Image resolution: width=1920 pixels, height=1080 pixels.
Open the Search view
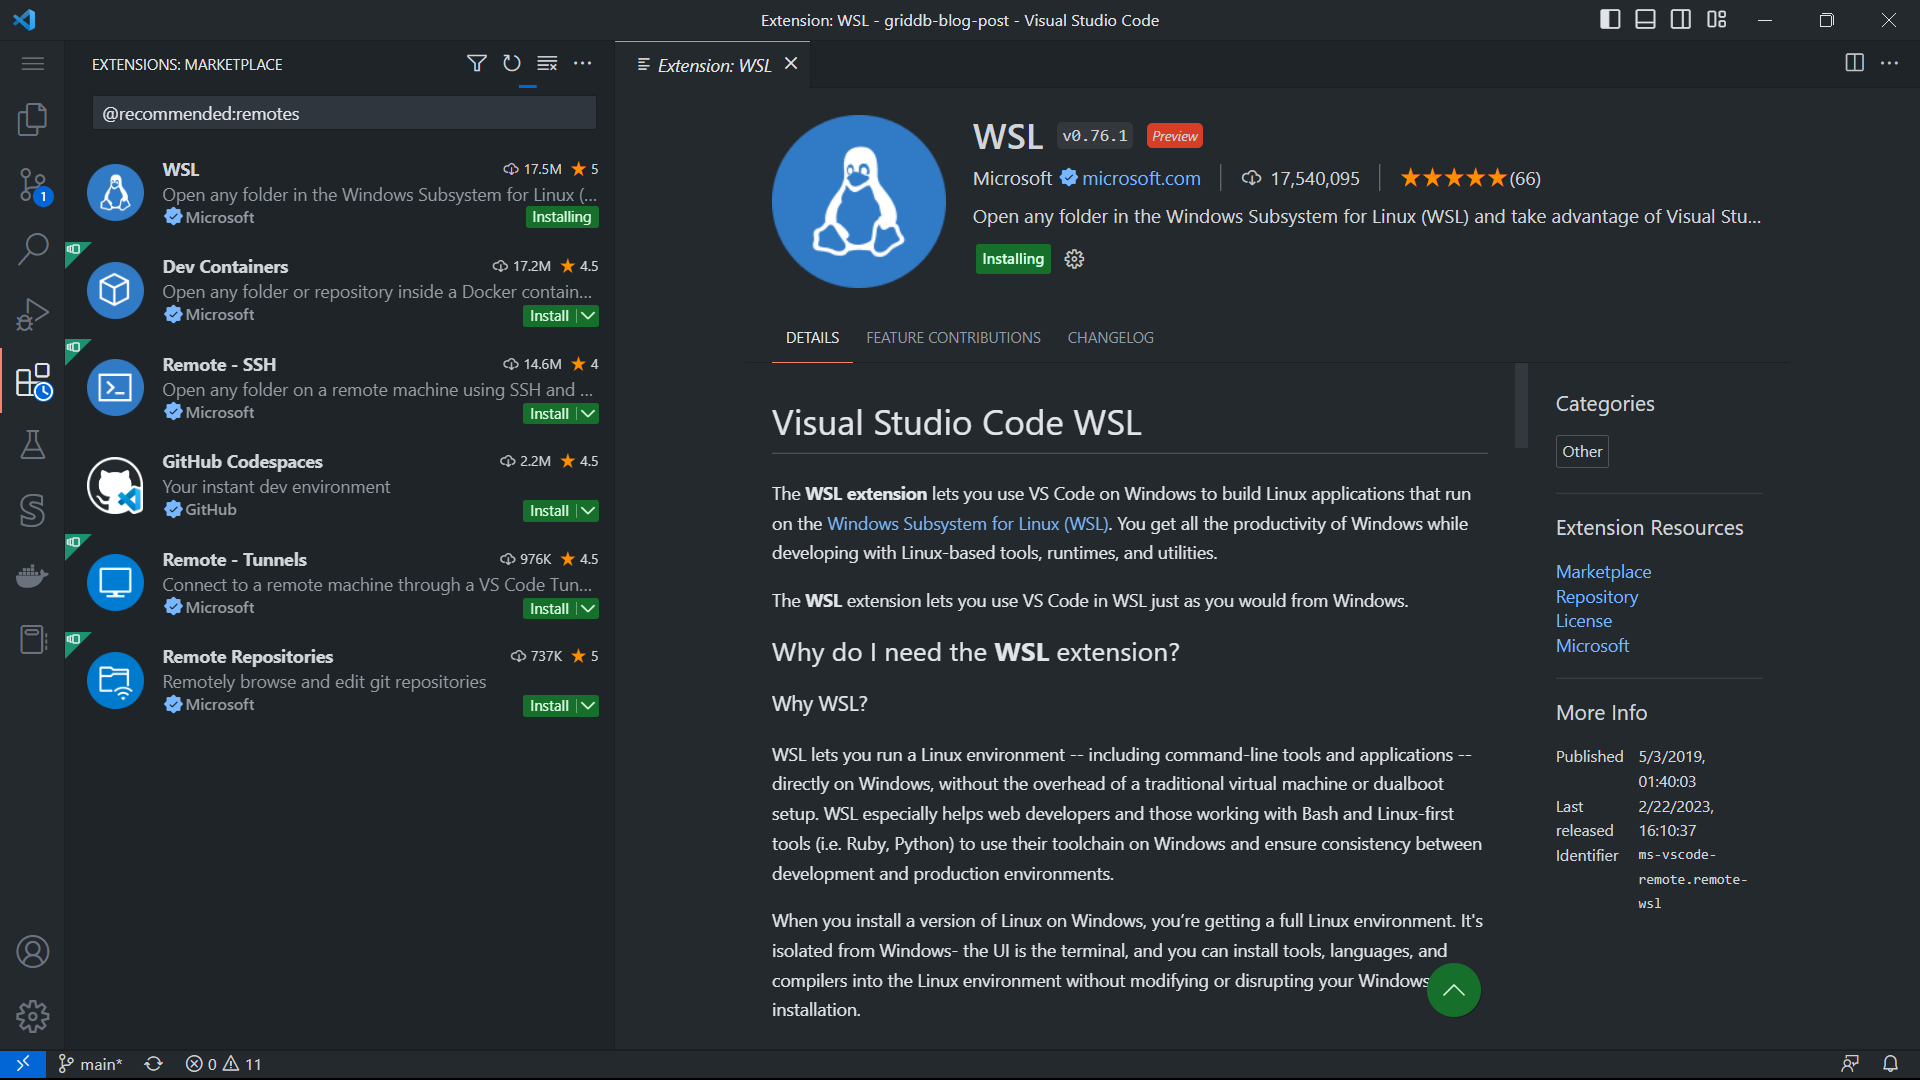(x=32, y=249)
